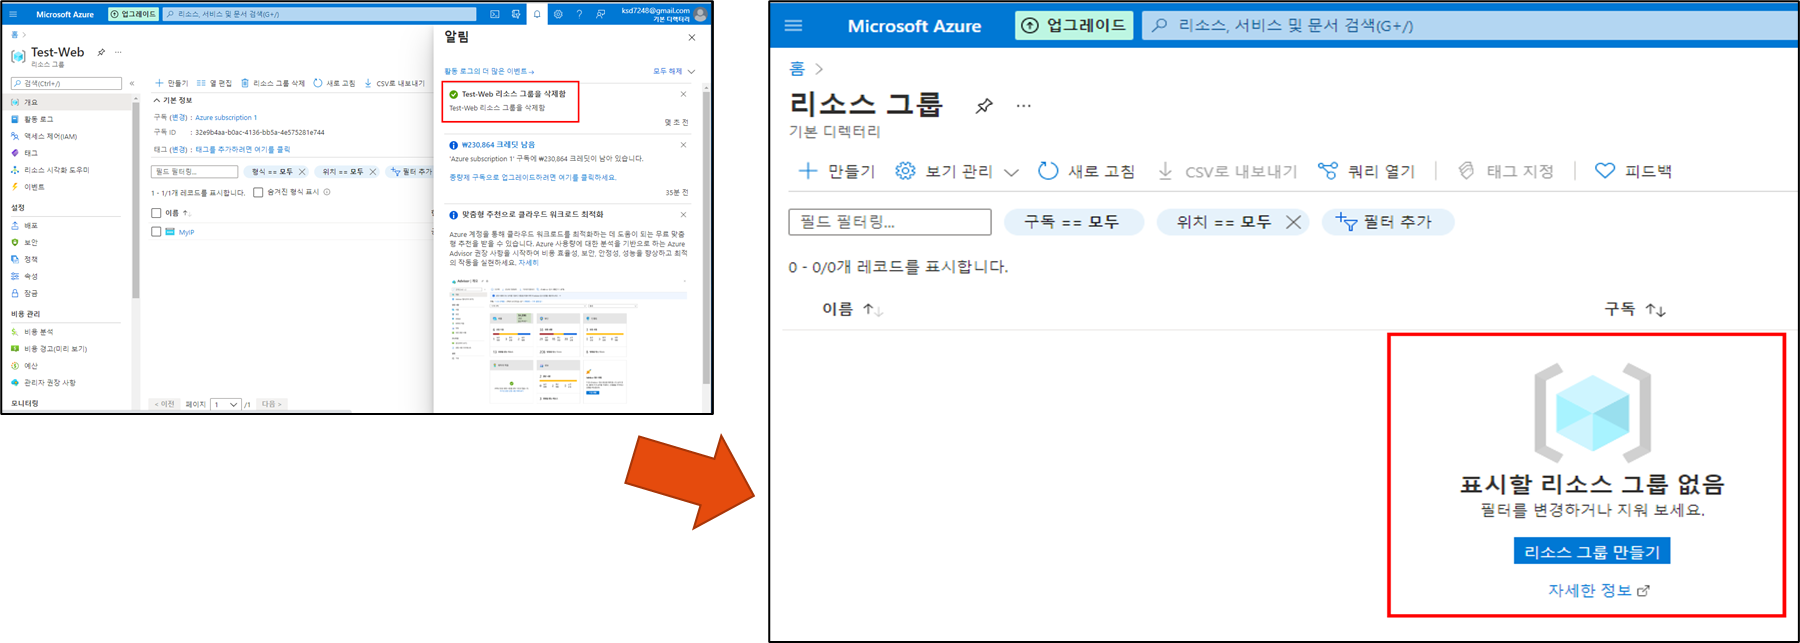Click the 업그레이드 button in the left window

click(133, 14)
